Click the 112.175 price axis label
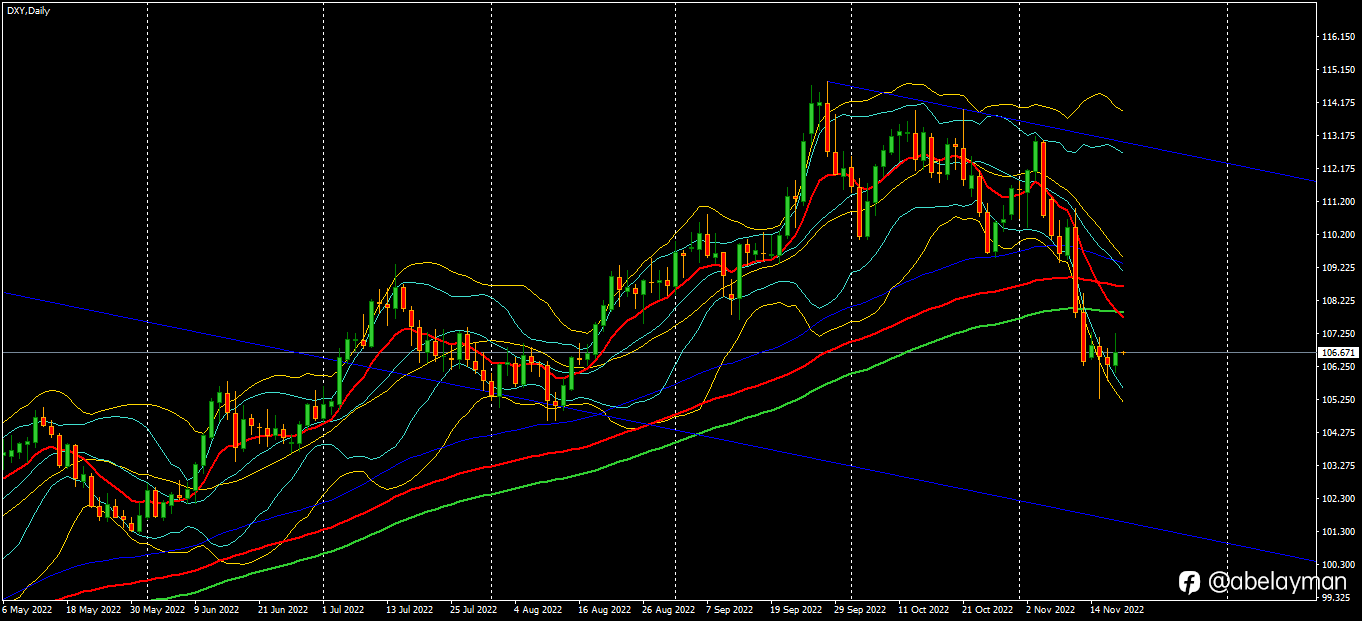This screenshot has width=1362, height=621. click(x=1338, y=169)
